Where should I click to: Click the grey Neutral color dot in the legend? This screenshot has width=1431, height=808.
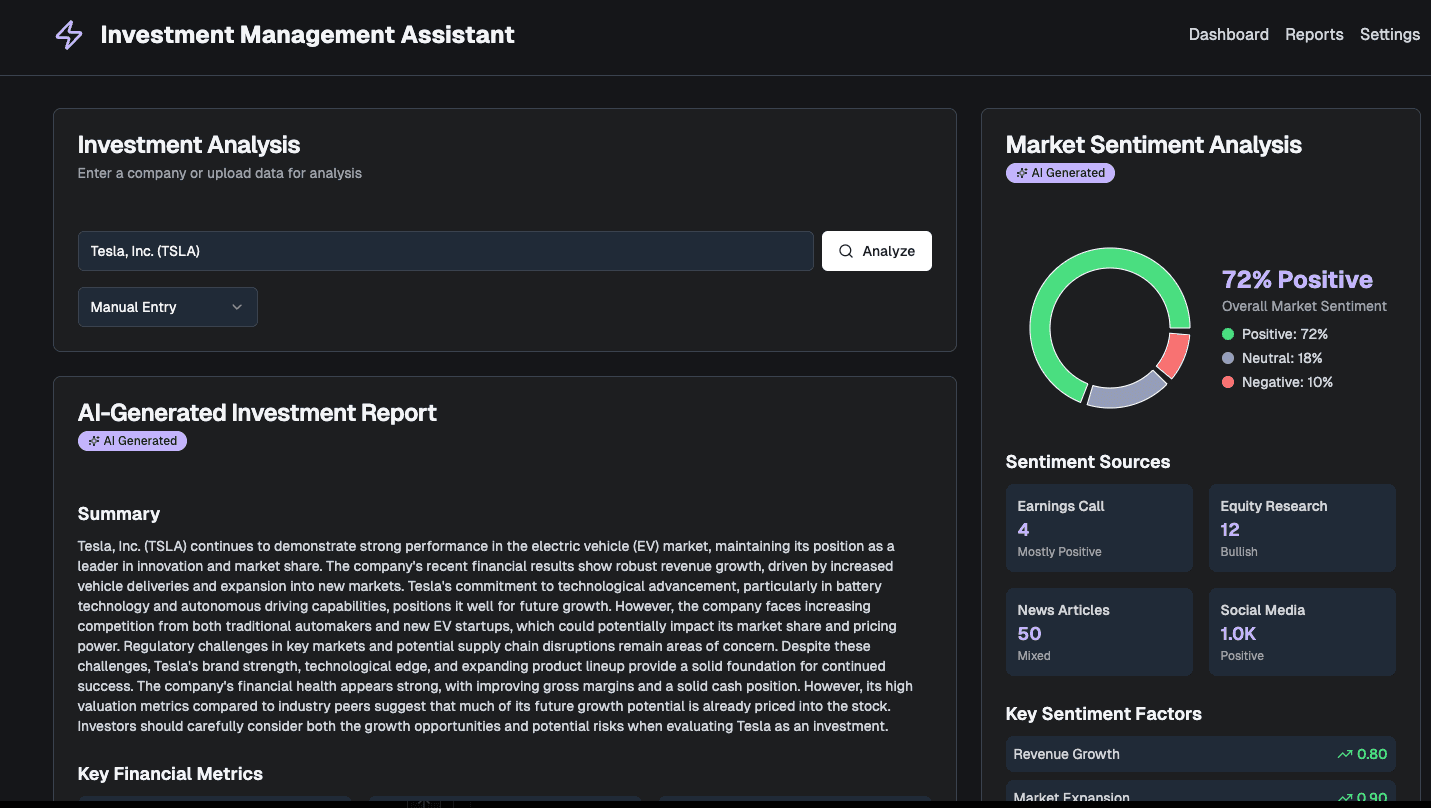[x=1226, y=358]
